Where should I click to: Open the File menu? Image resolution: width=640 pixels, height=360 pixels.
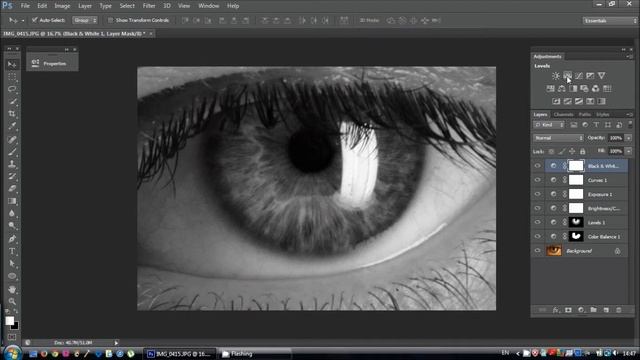pyautogui.click(x=25, y=6)
